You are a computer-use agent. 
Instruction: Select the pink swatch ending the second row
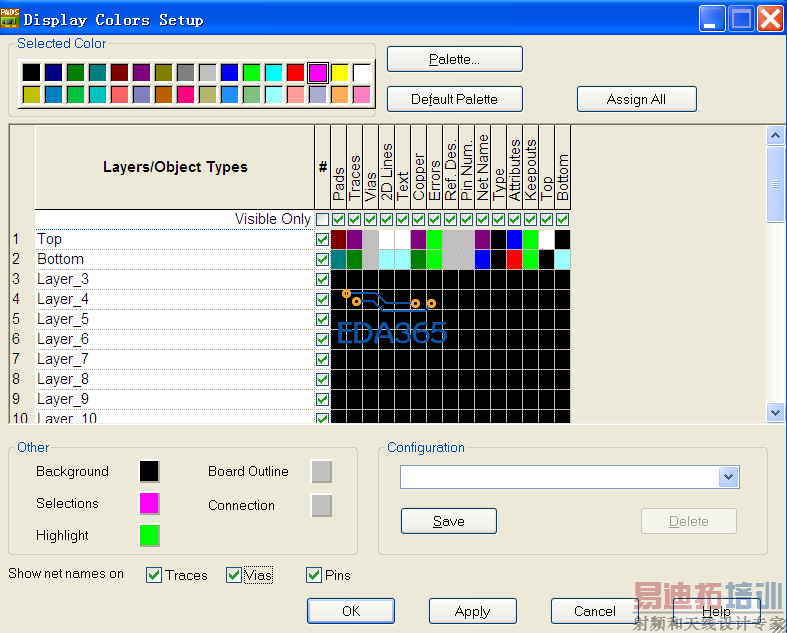coord(362,95)
